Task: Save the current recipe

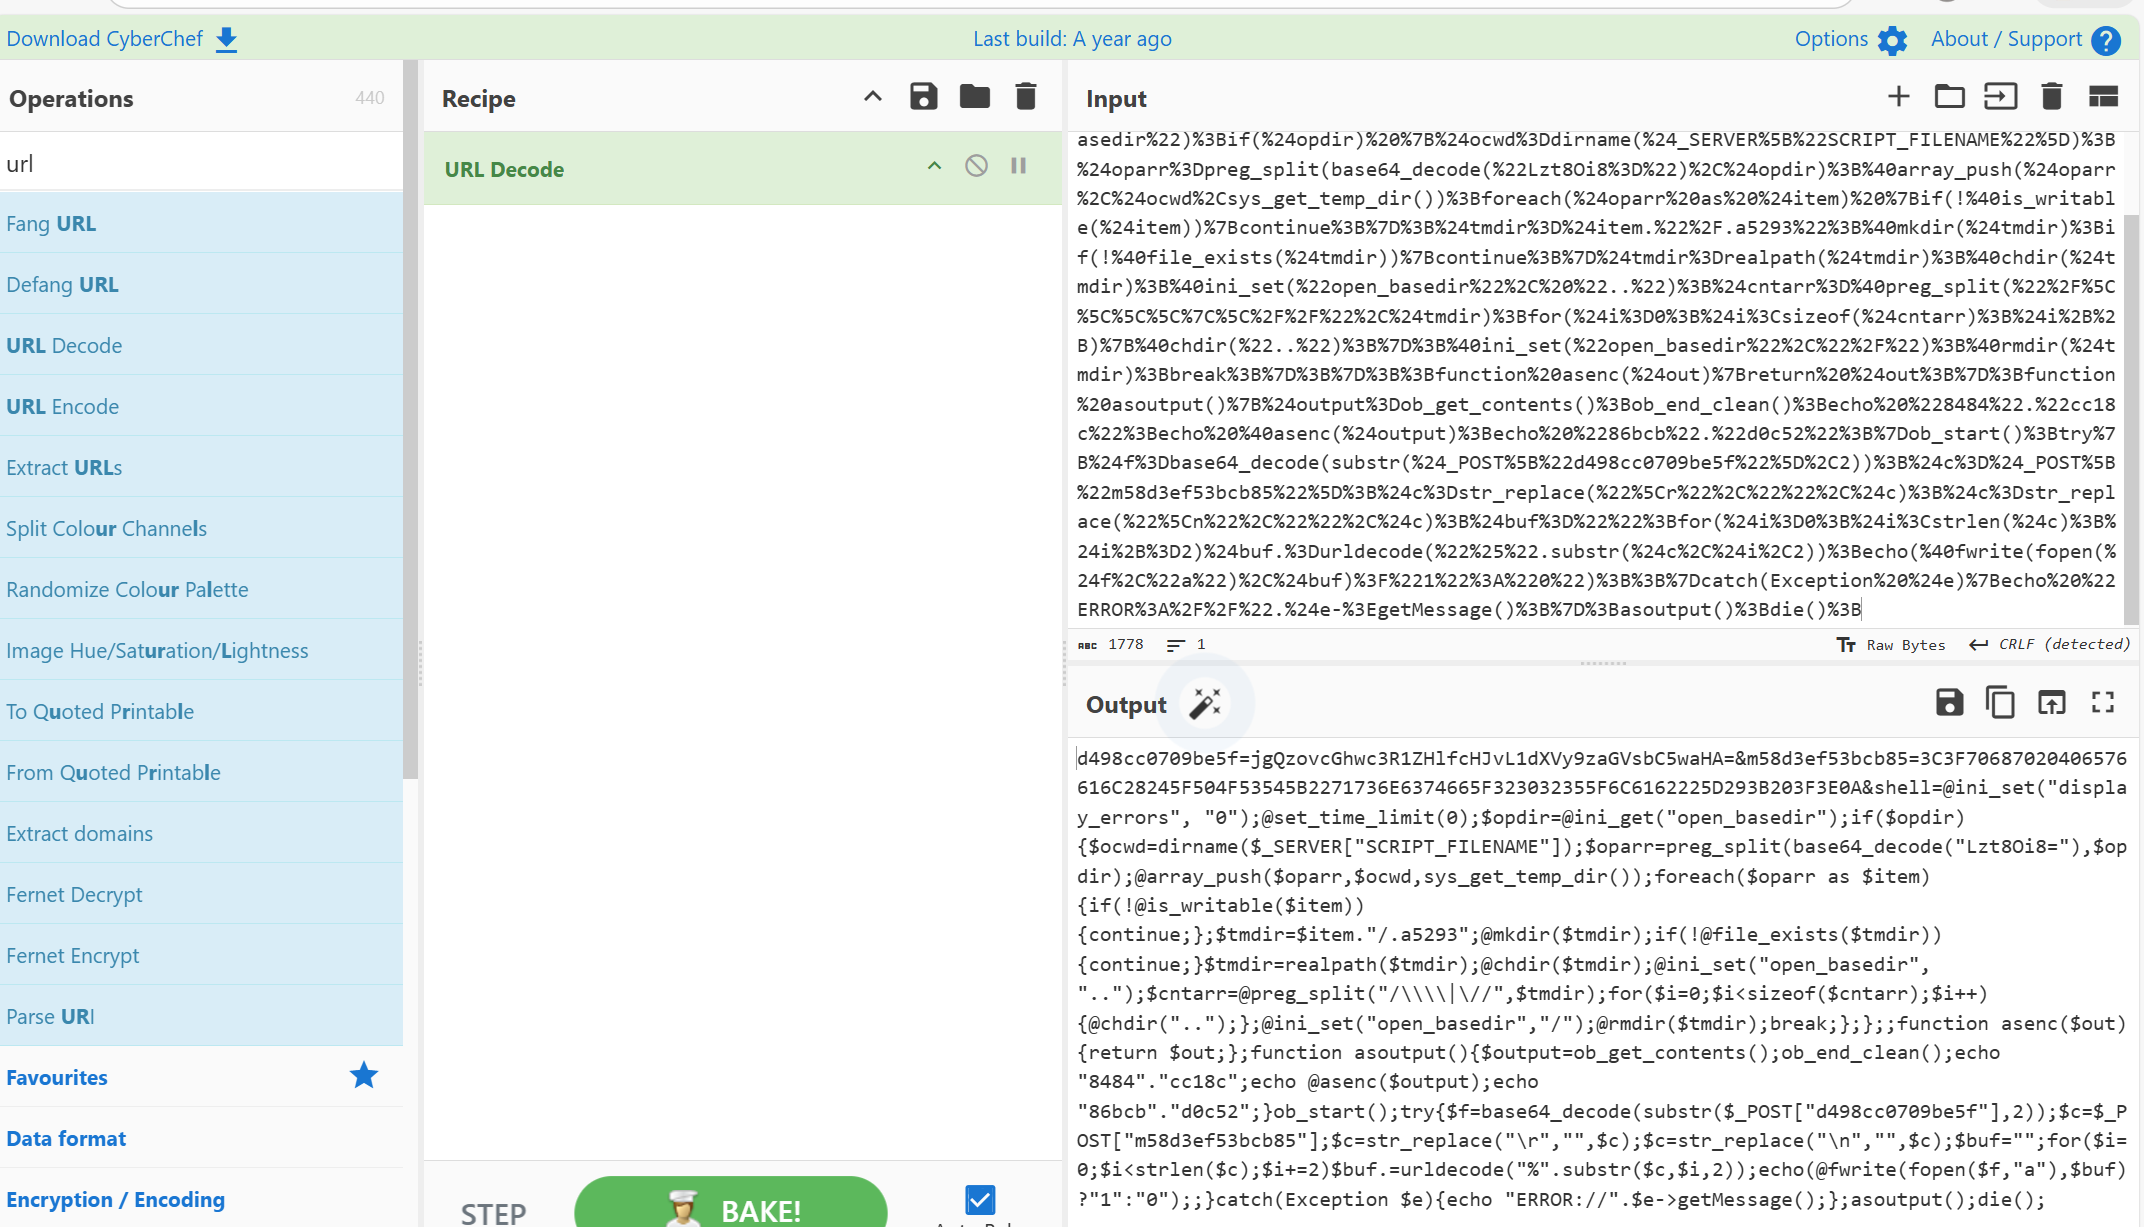Action: click(923, 97)
